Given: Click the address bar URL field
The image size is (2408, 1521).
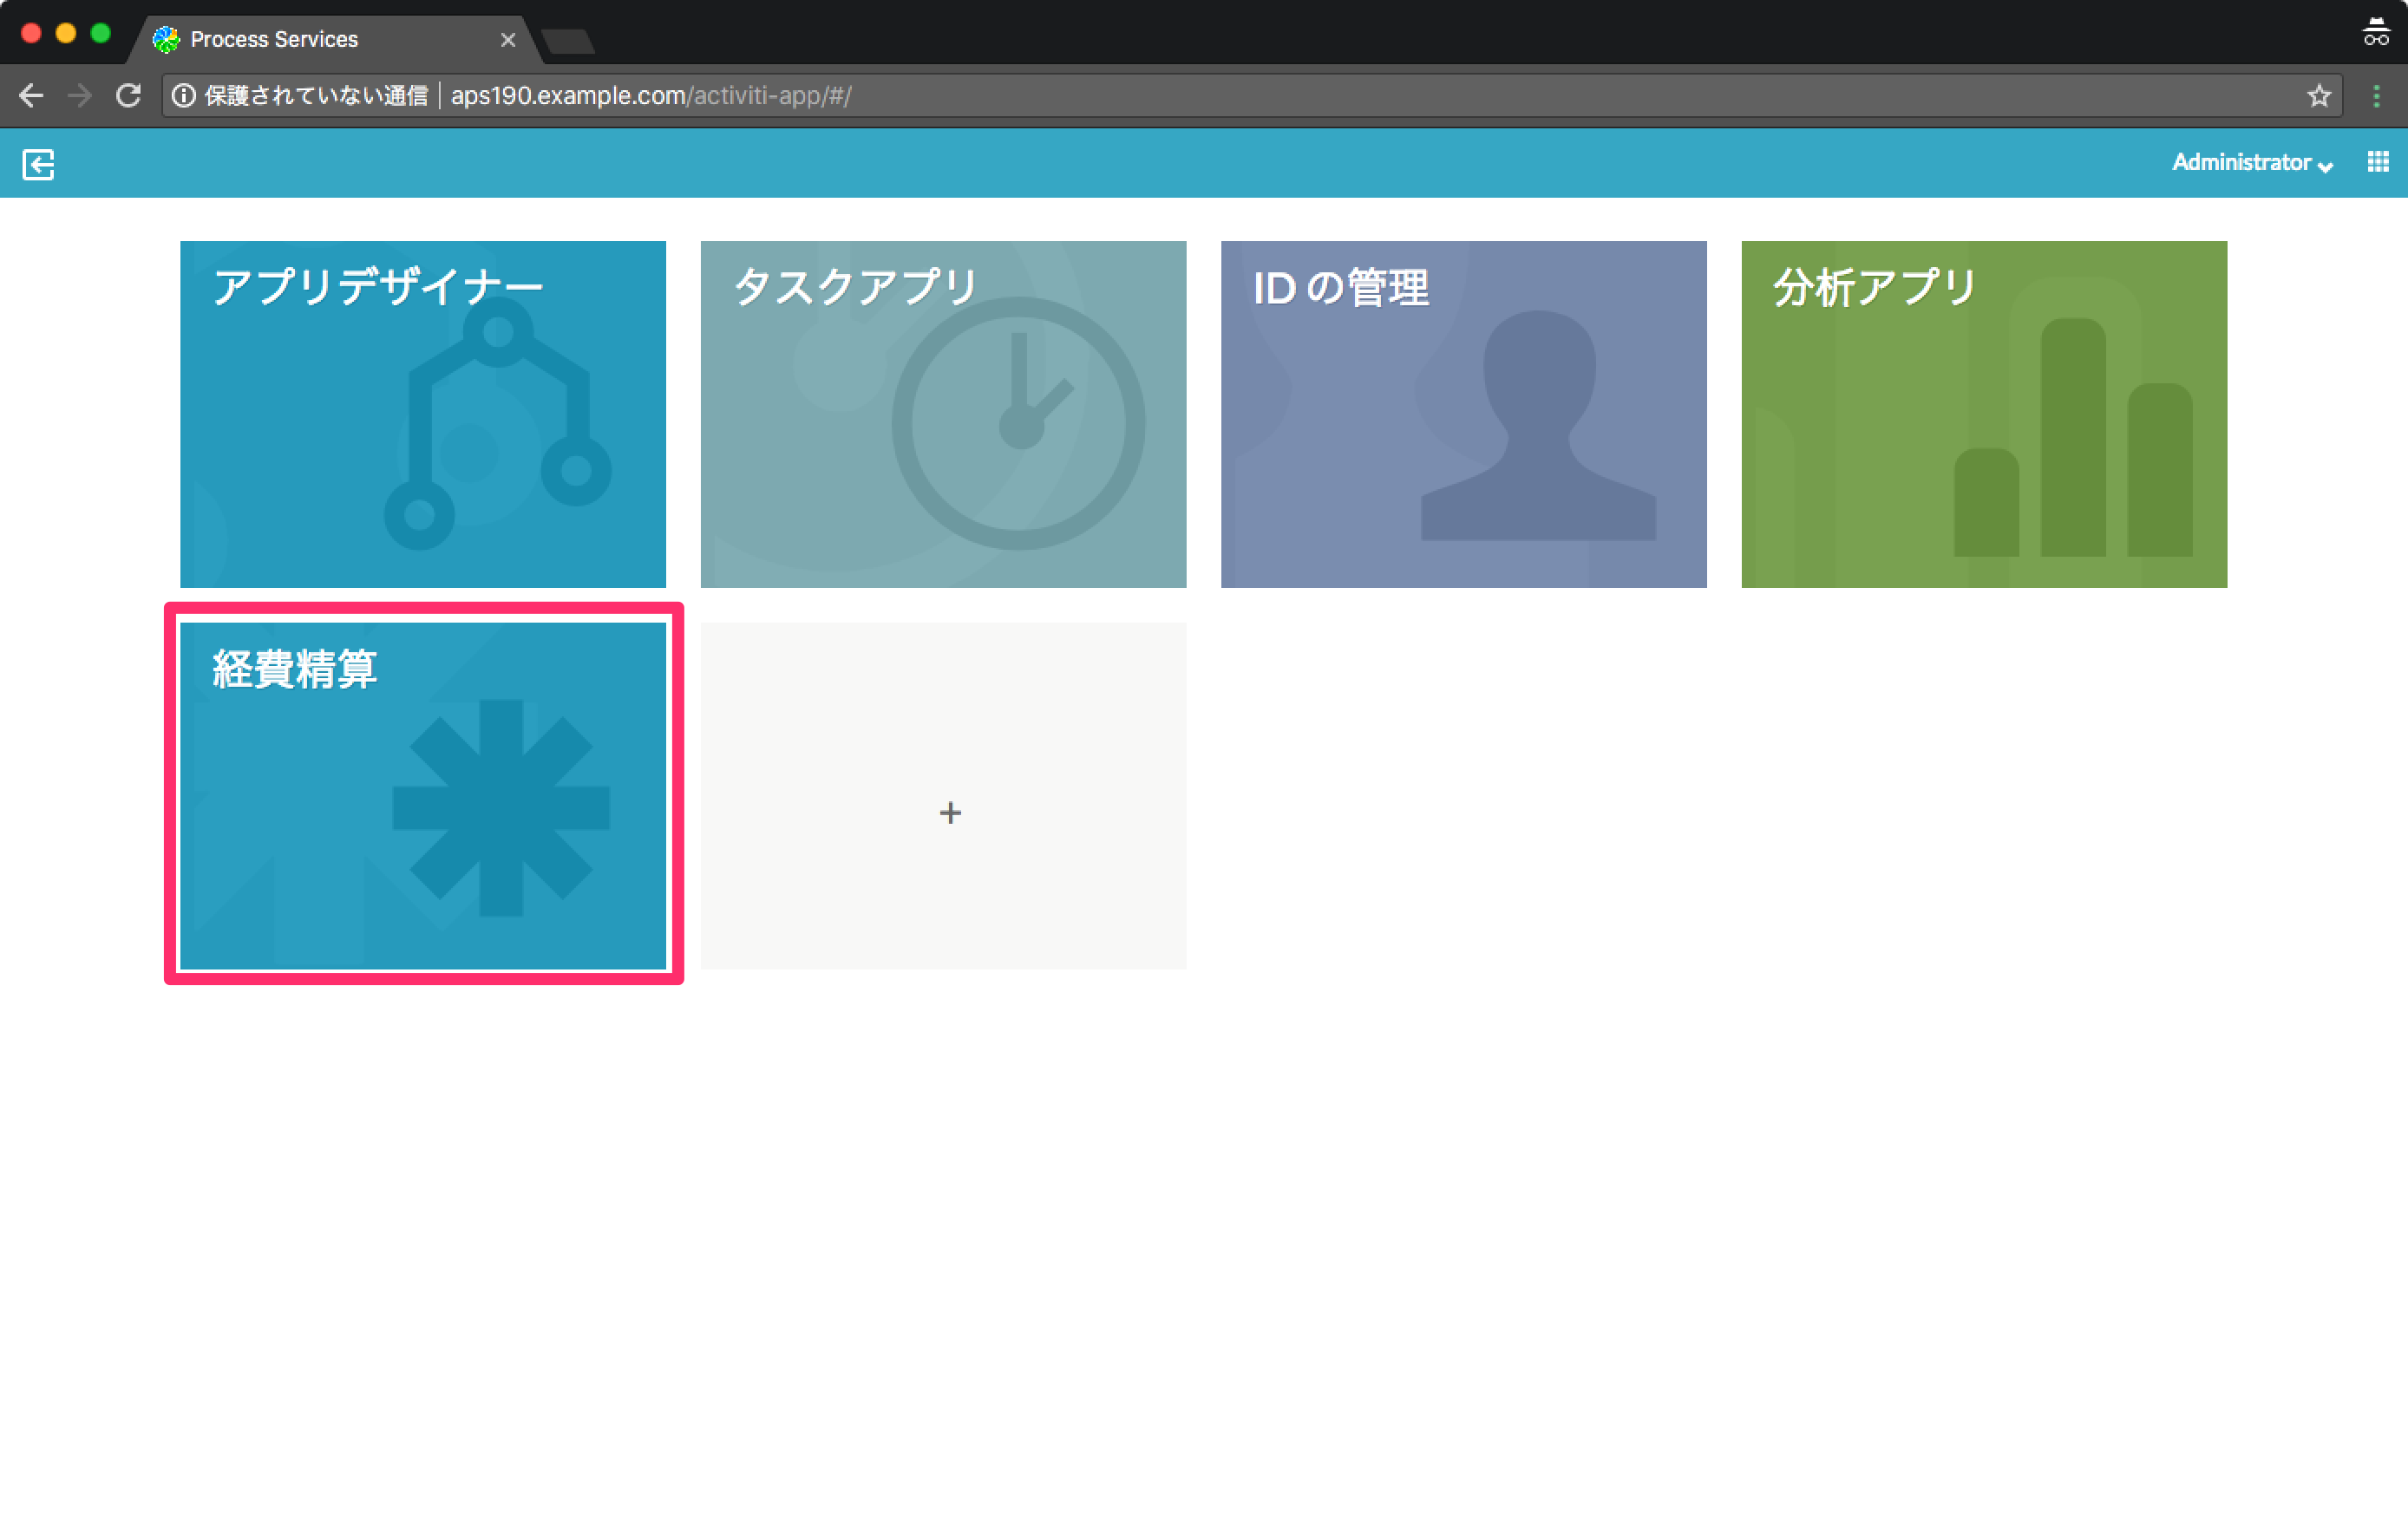Looking at the screenshot, I should click(x=1252, y=96).
